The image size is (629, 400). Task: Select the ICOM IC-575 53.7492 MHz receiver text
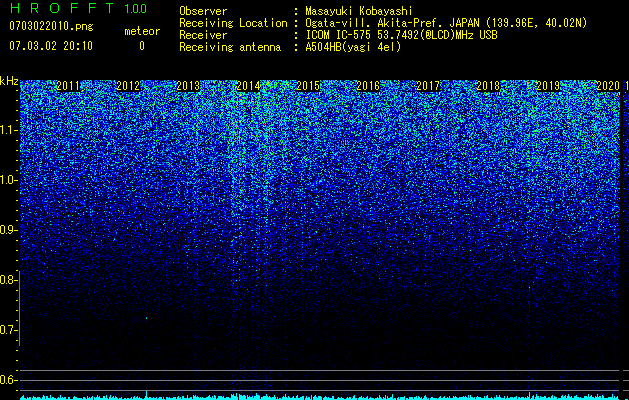[402, 35]
